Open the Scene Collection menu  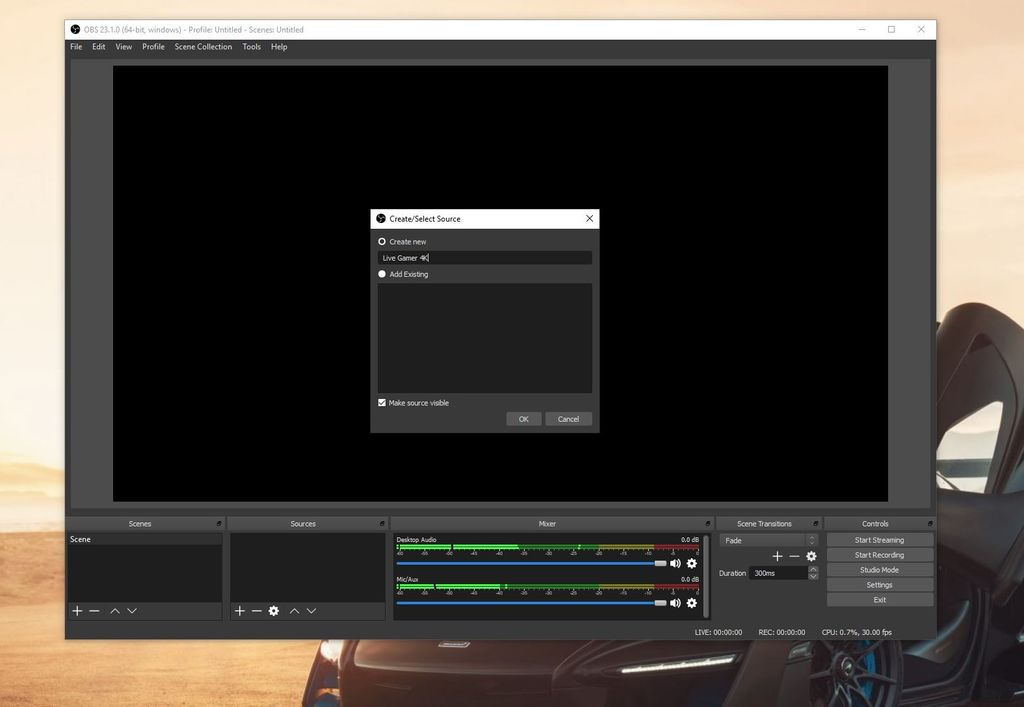[203, 46]
